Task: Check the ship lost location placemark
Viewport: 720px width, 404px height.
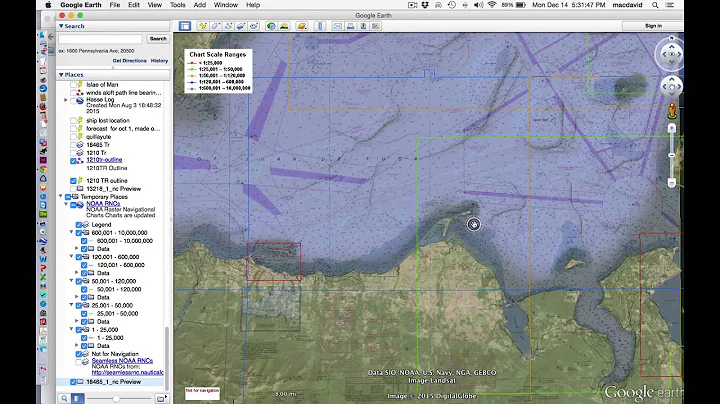Action: (x=73, y=120)
